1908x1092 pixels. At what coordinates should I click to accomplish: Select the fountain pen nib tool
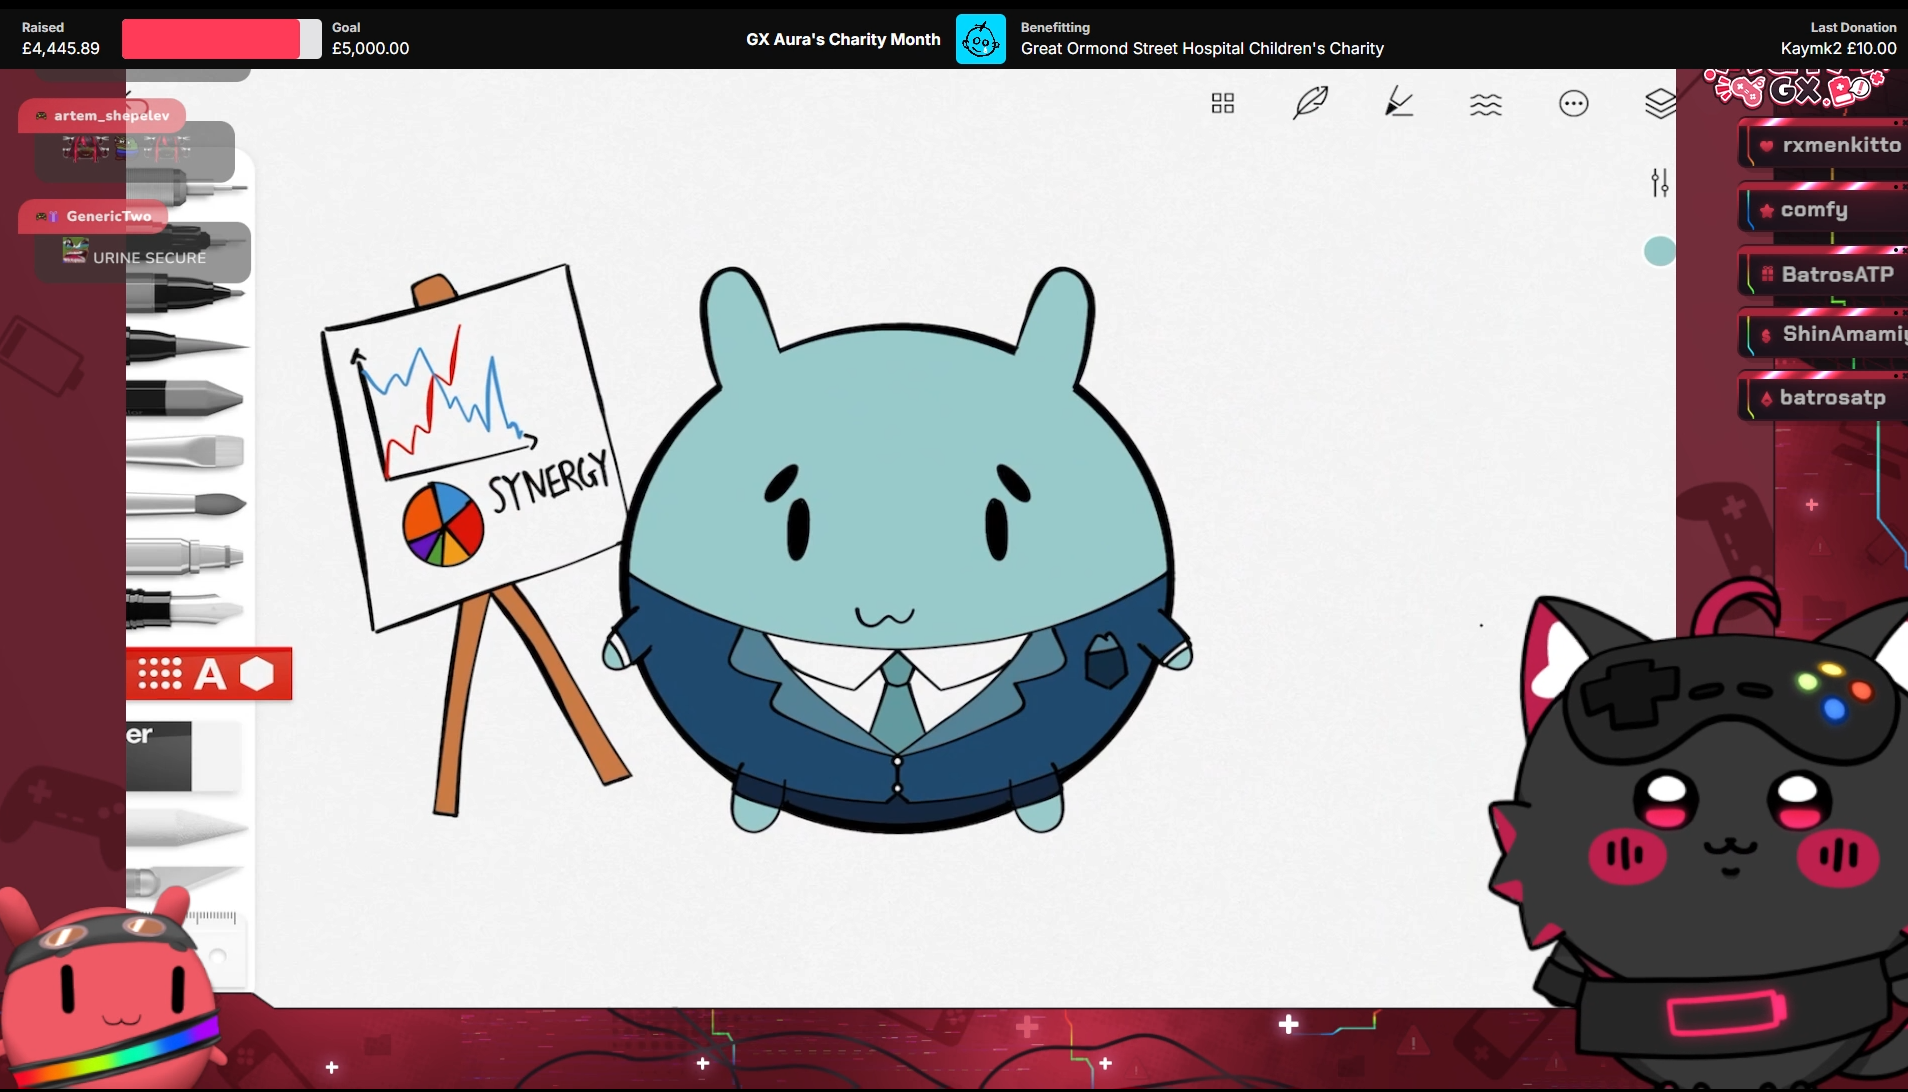click(x=185, y=609)
